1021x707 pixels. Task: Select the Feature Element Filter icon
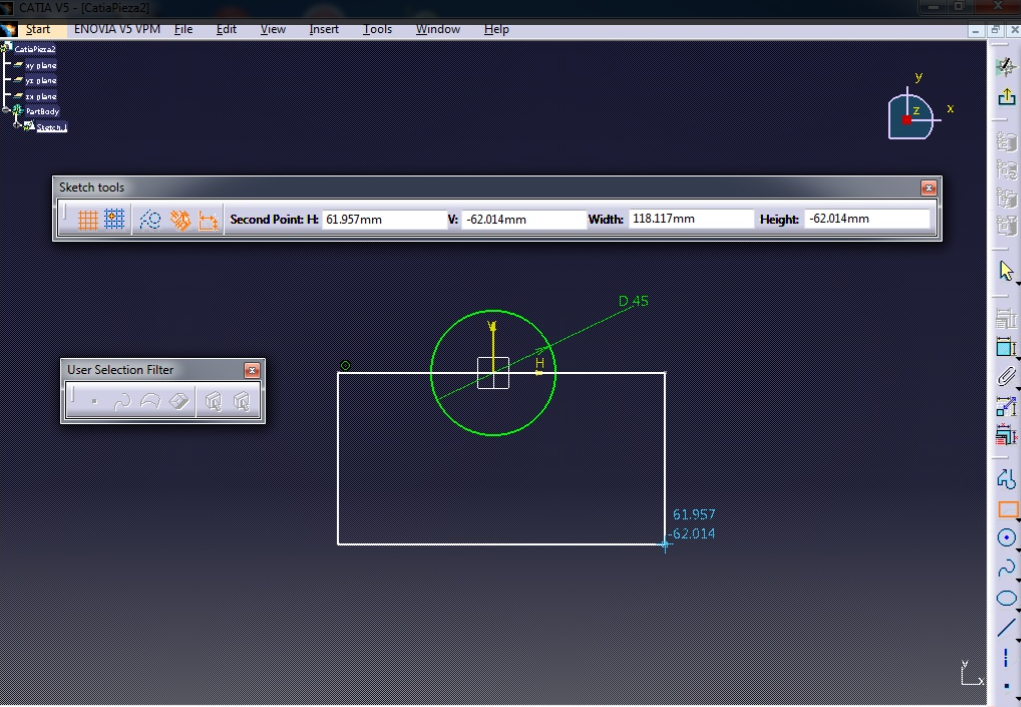pos(213,402)
